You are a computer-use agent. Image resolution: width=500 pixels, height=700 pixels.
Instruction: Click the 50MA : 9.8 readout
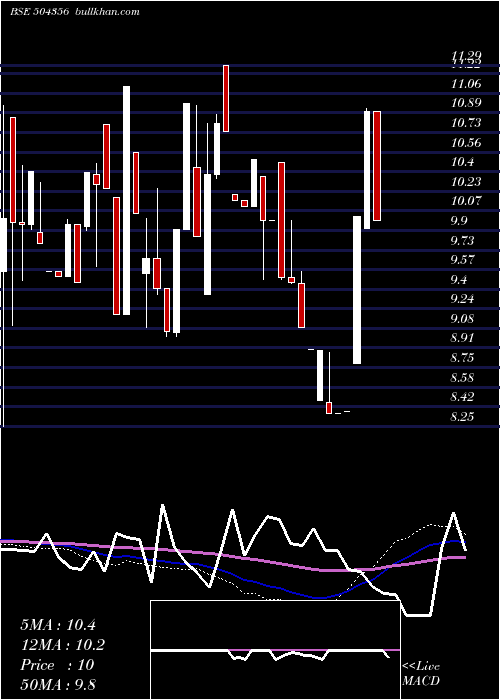click(x=58, y=684)
